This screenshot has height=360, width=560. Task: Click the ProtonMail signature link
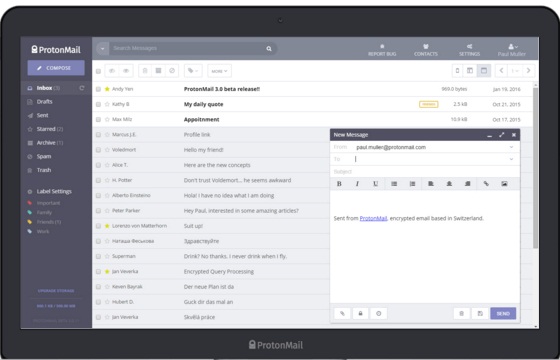click(x=373, y=218)
